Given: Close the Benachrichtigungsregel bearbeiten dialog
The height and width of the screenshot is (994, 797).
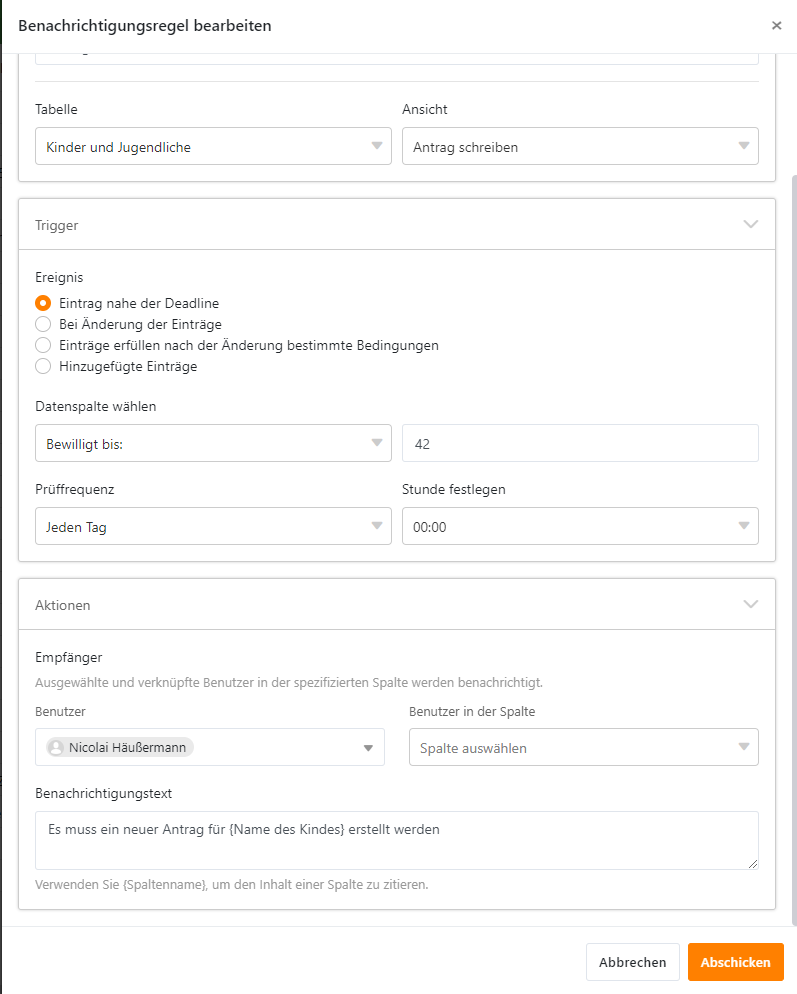Looking at the screenshot, I should [x=776, y=26].
